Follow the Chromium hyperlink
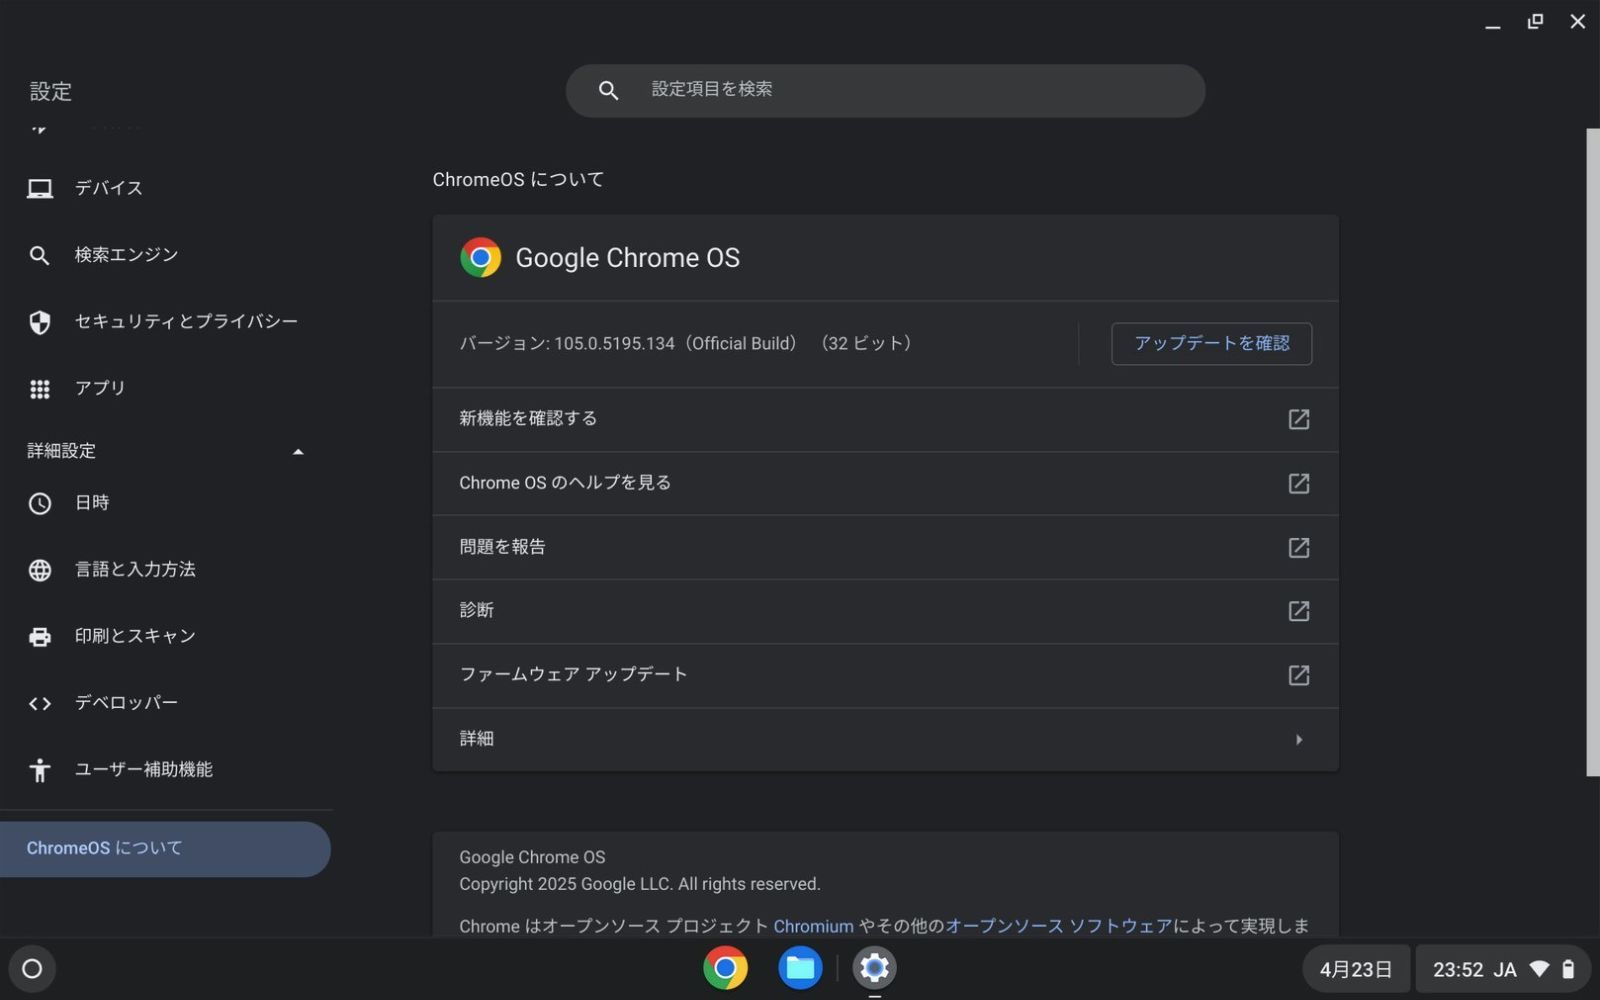The height and width of the screenshot is (1000, 1600). pos(813,927)
